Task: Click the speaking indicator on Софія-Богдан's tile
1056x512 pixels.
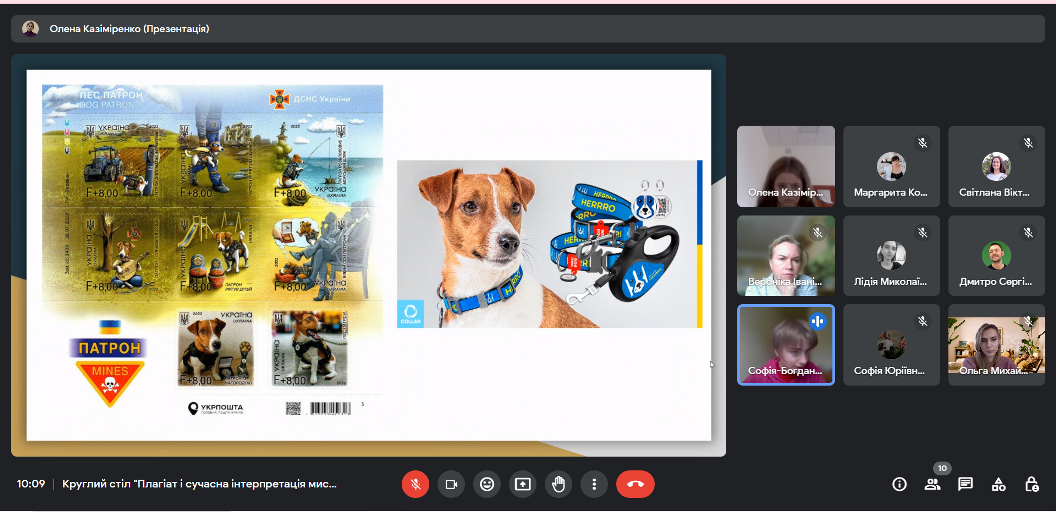Action: (x=817, y=321)
